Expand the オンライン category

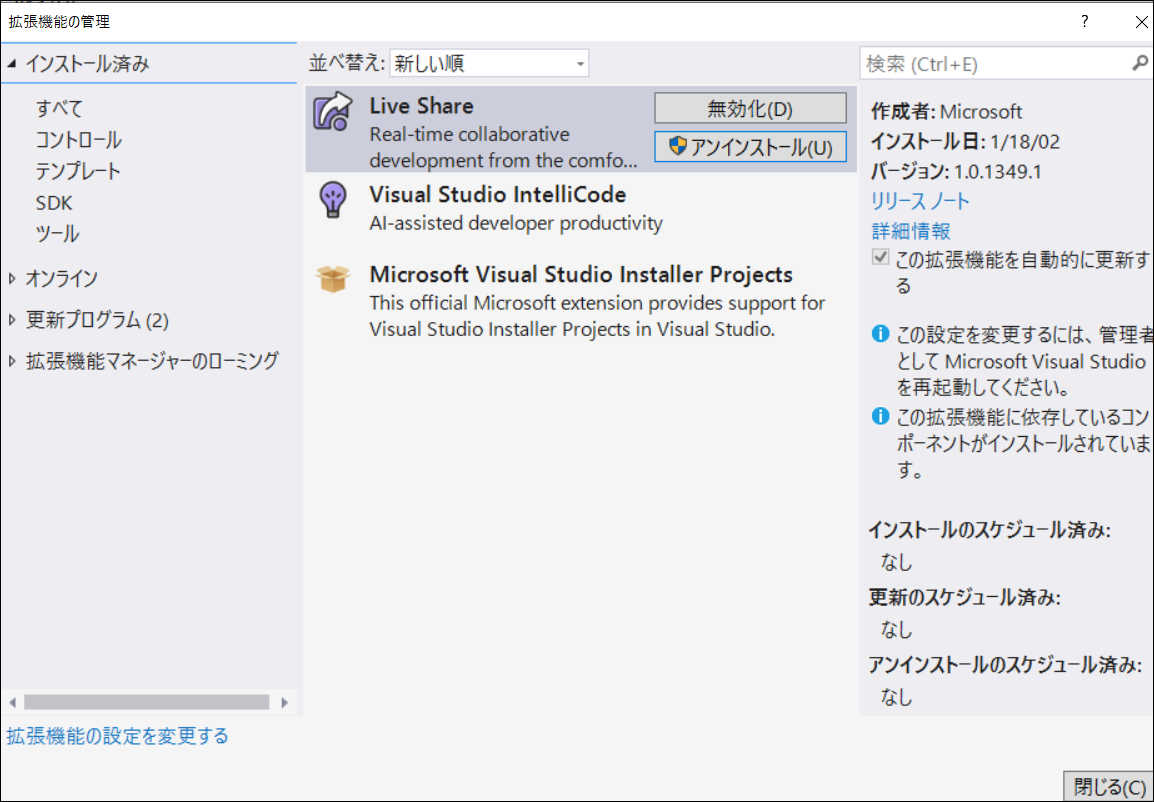(x=12, y=278)
